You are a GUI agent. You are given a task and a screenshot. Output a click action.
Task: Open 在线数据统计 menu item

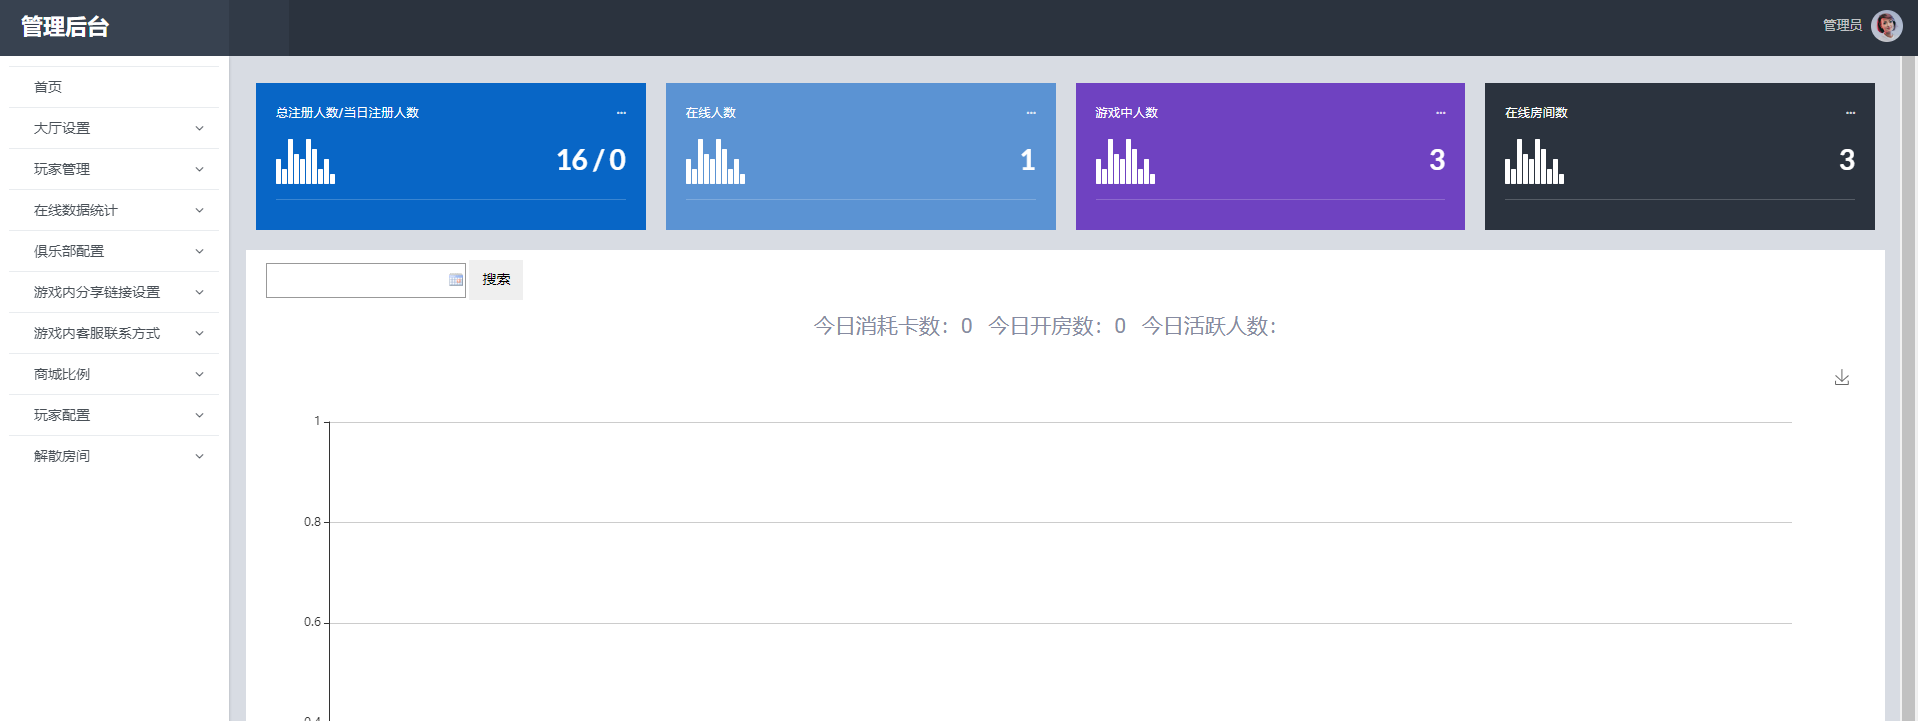(x=113, y=210)
